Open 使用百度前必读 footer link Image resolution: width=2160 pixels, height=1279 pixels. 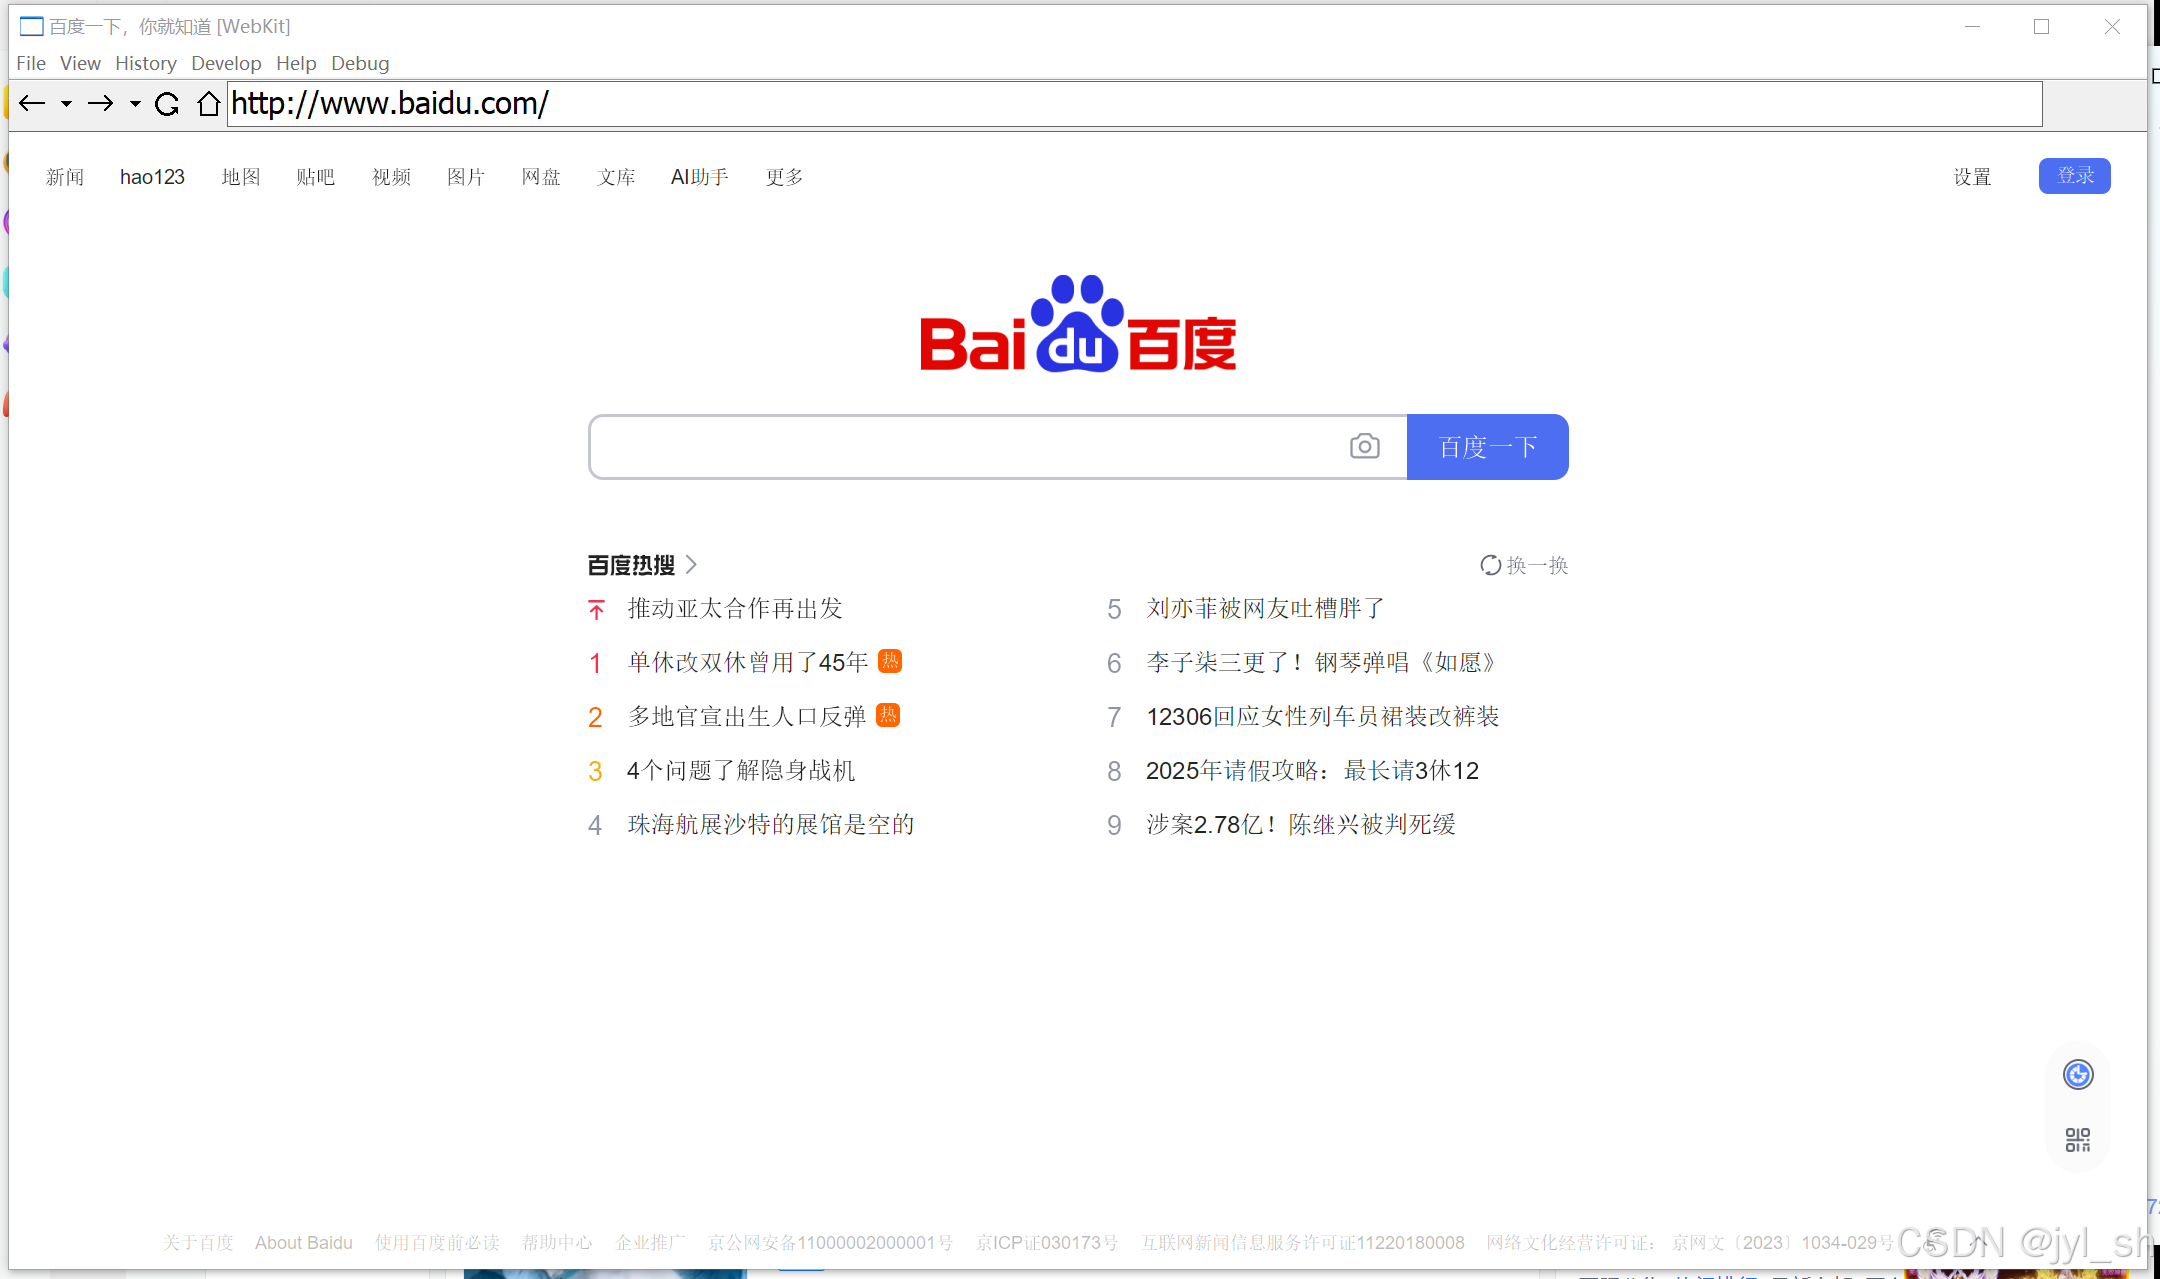click(437, 1243)
